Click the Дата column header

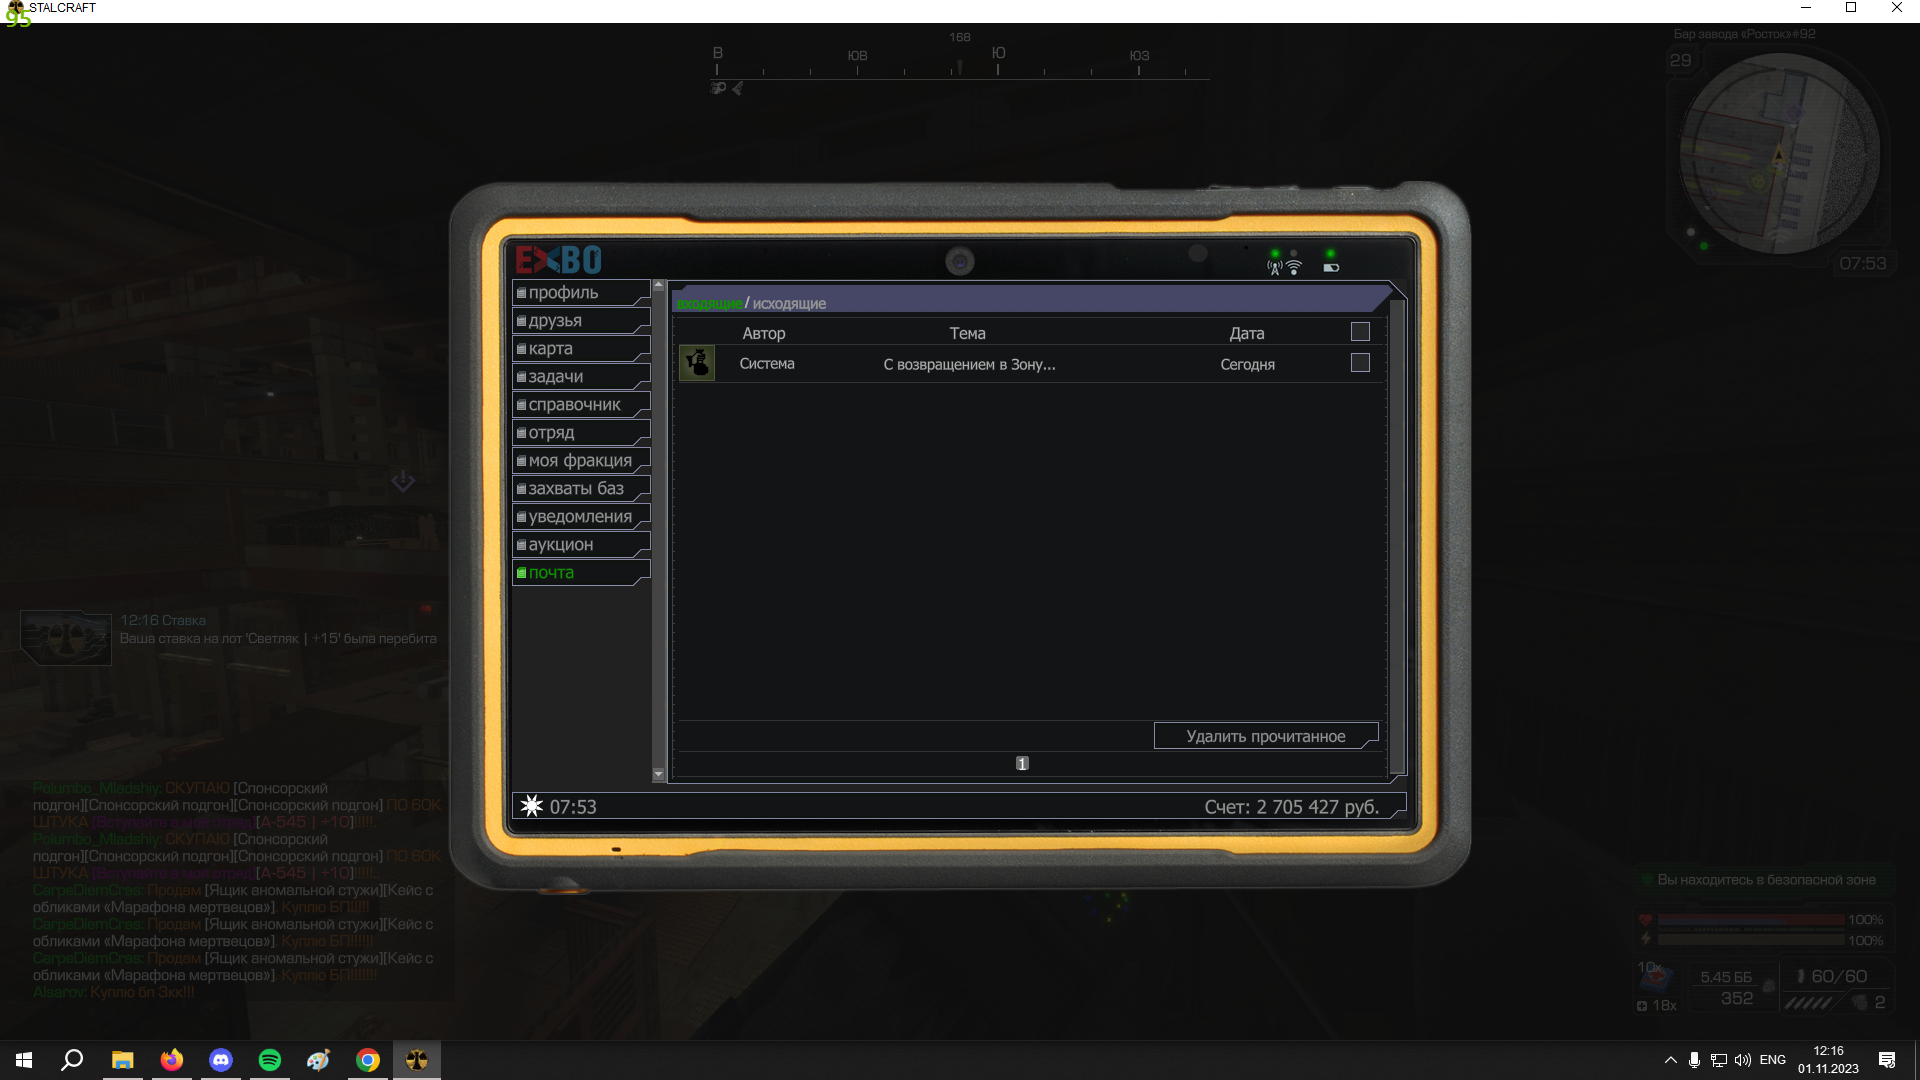(x=1247, y=334)
